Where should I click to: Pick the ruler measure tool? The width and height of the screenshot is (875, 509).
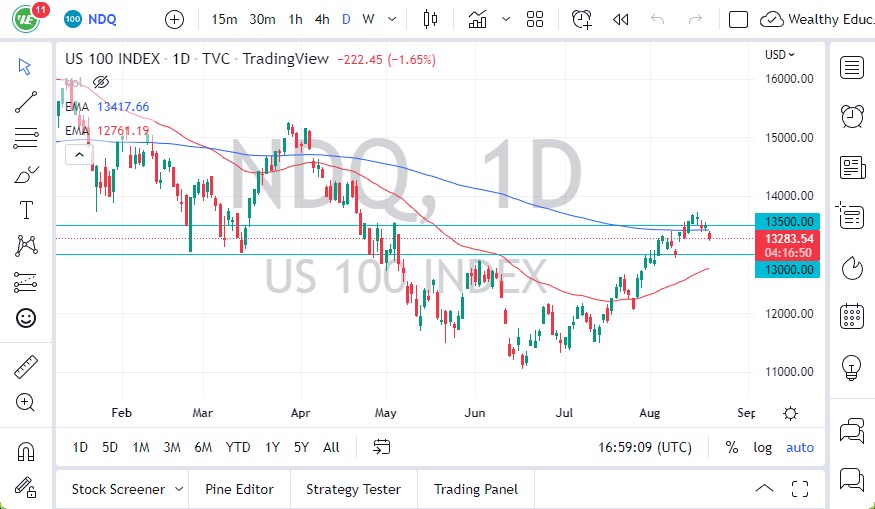pyautogui.click(x=26, y=367)
